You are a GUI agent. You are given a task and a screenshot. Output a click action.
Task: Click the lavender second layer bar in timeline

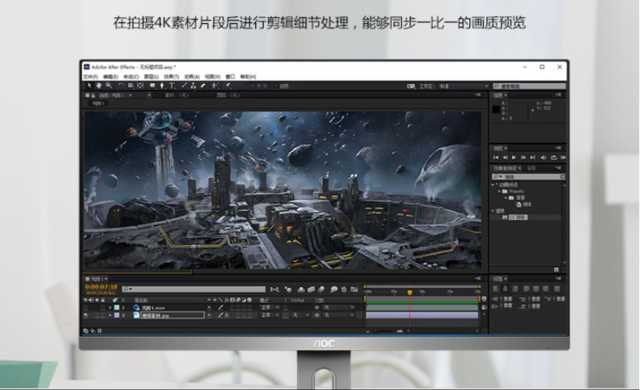point(422,315)
